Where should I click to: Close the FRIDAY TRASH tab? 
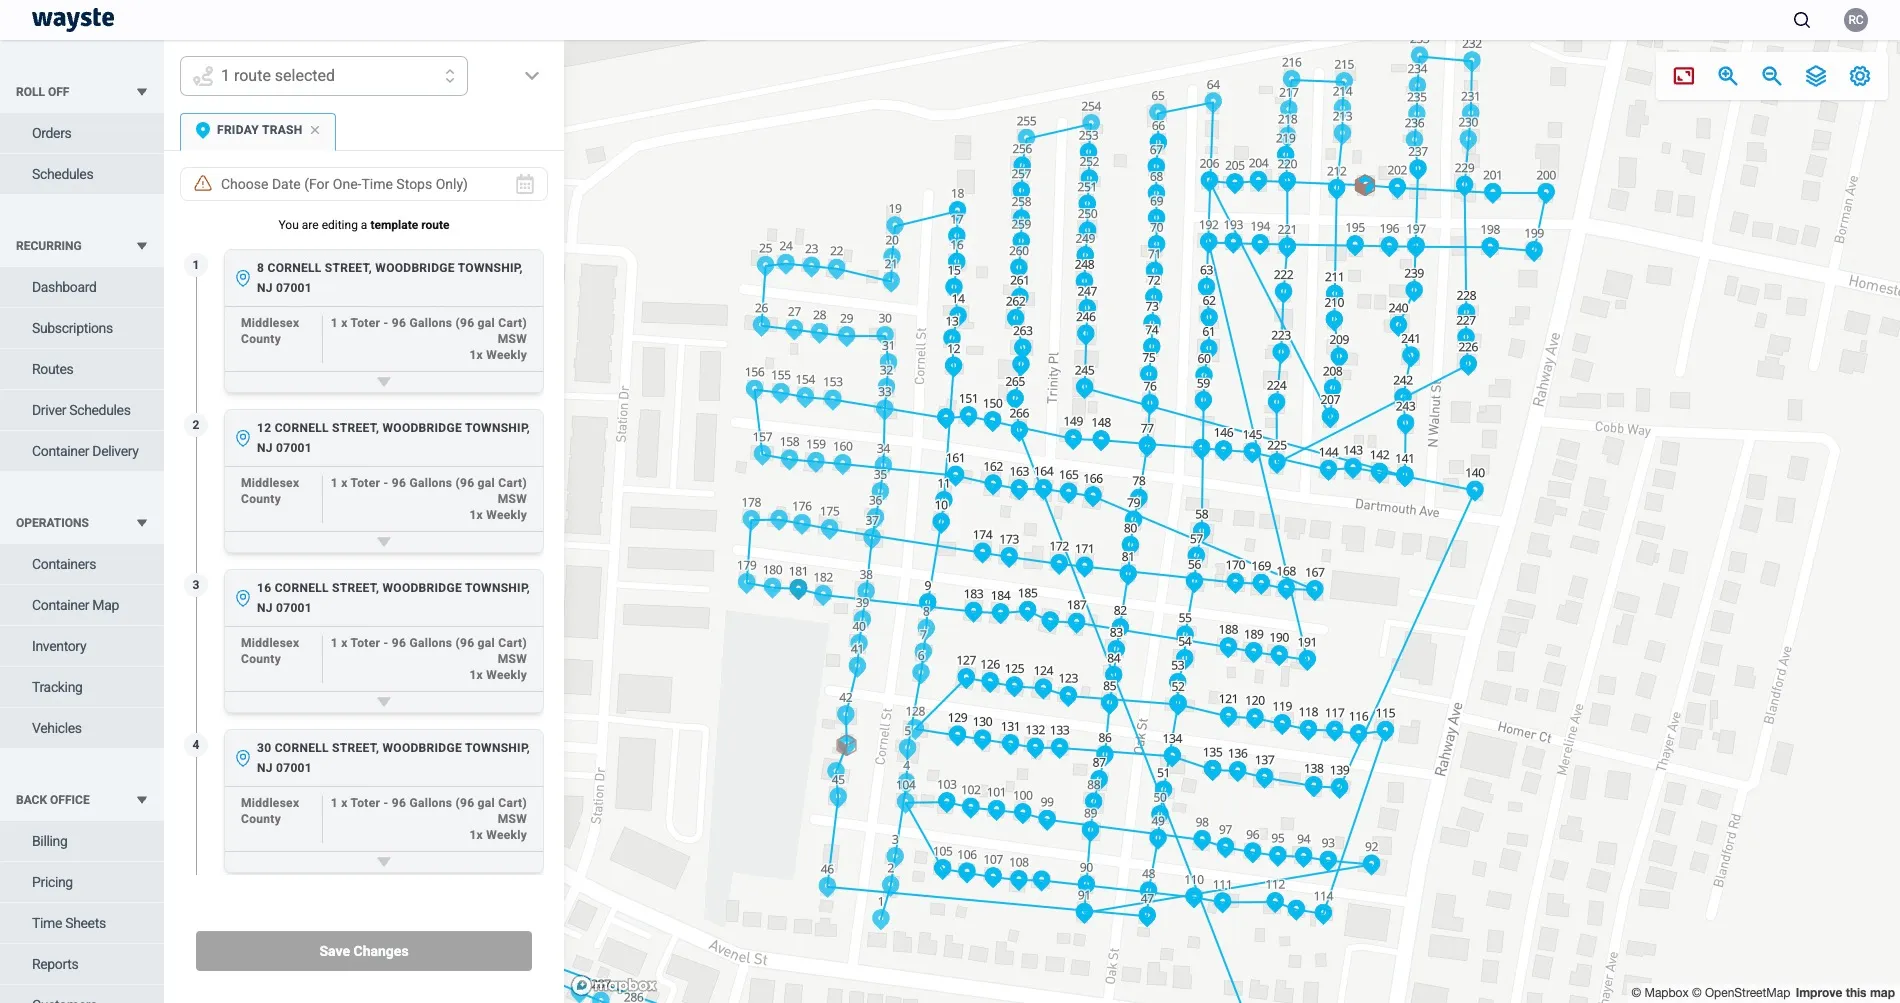(315, 130)
